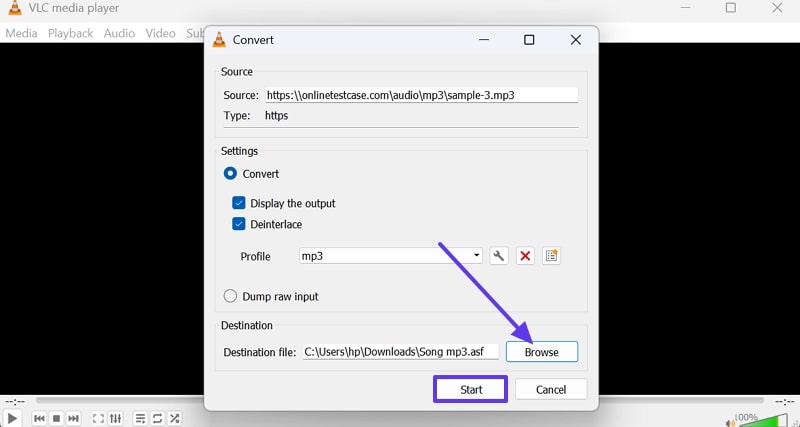Viewport: 800px width, 427px height.
Task: Close the Convert dialog window
Action: [576, 40]
